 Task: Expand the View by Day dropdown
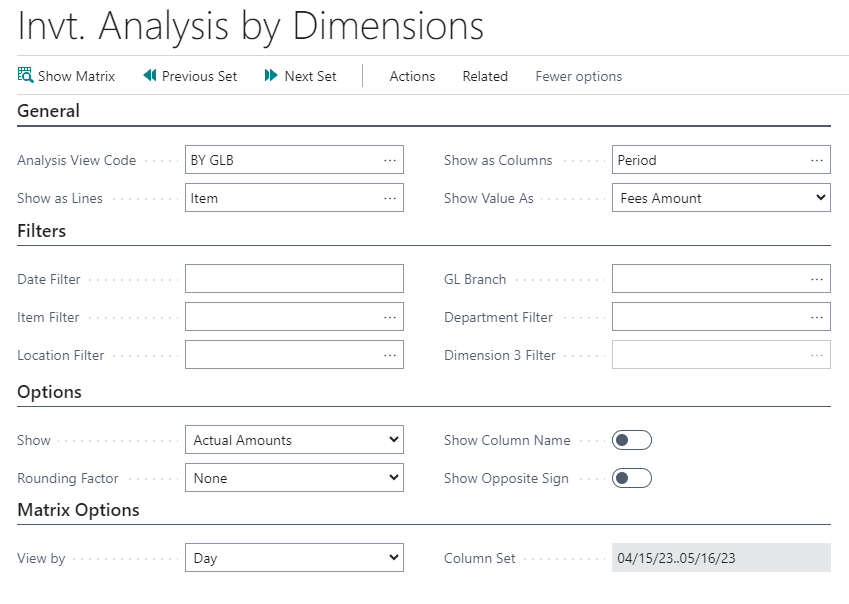294,558
